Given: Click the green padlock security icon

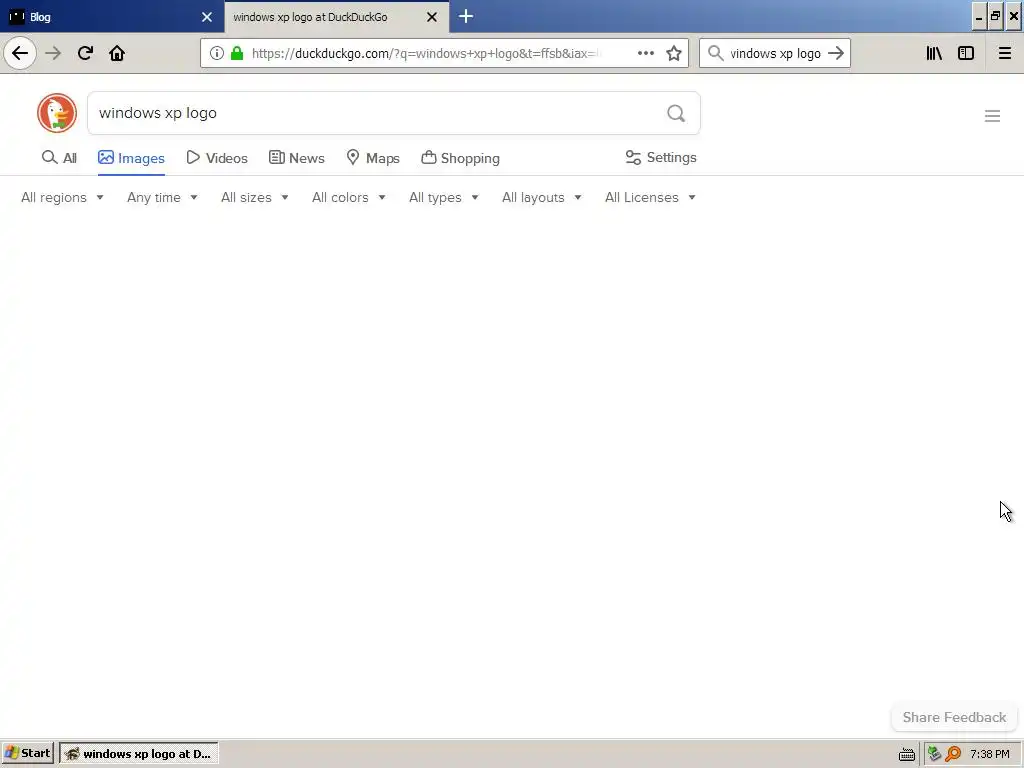Looking at the screenshot, I should pyautogui.click(x=237, y=54).
